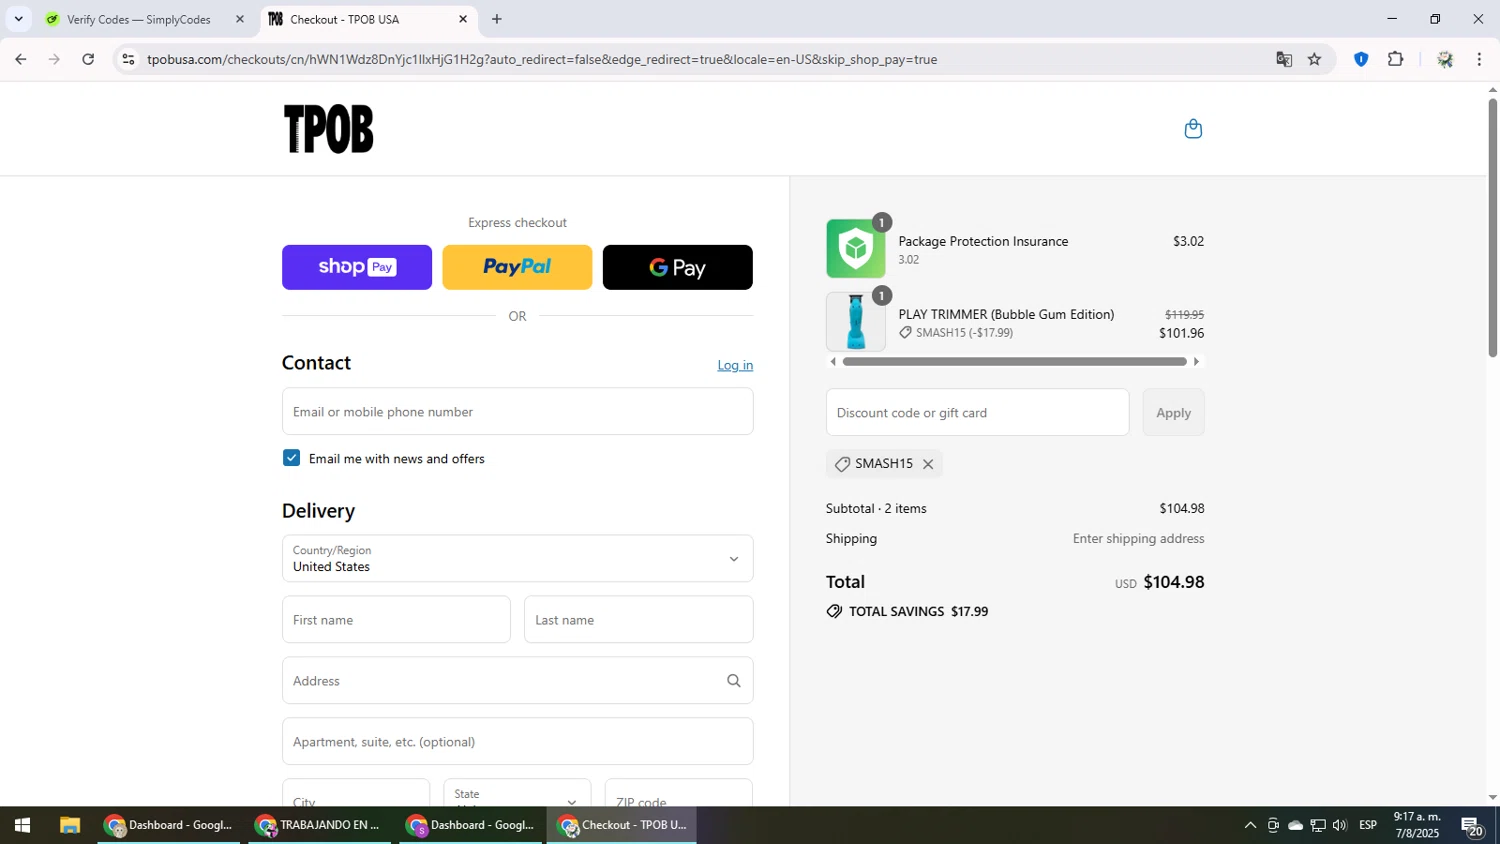The height and width of the screenshot is (844, 1500).
Task: Switch to the Checkout TPOB USA tab
Action: pyautogui.click(x=368, y=19)
